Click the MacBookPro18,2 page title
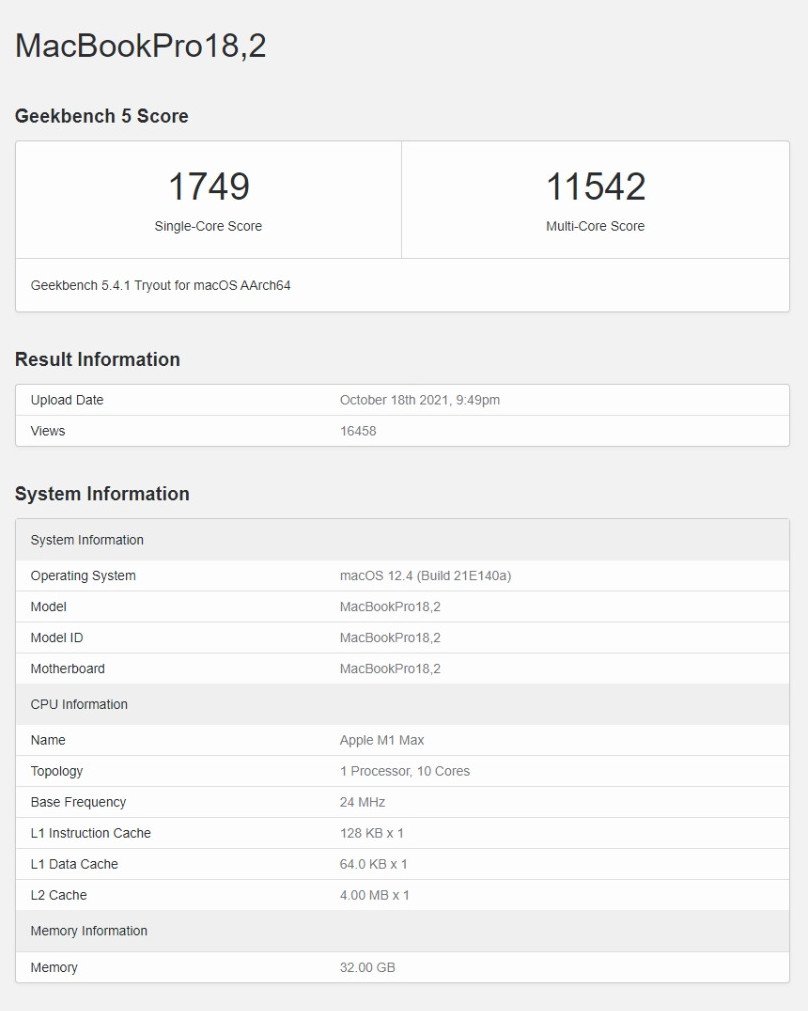 140,46
